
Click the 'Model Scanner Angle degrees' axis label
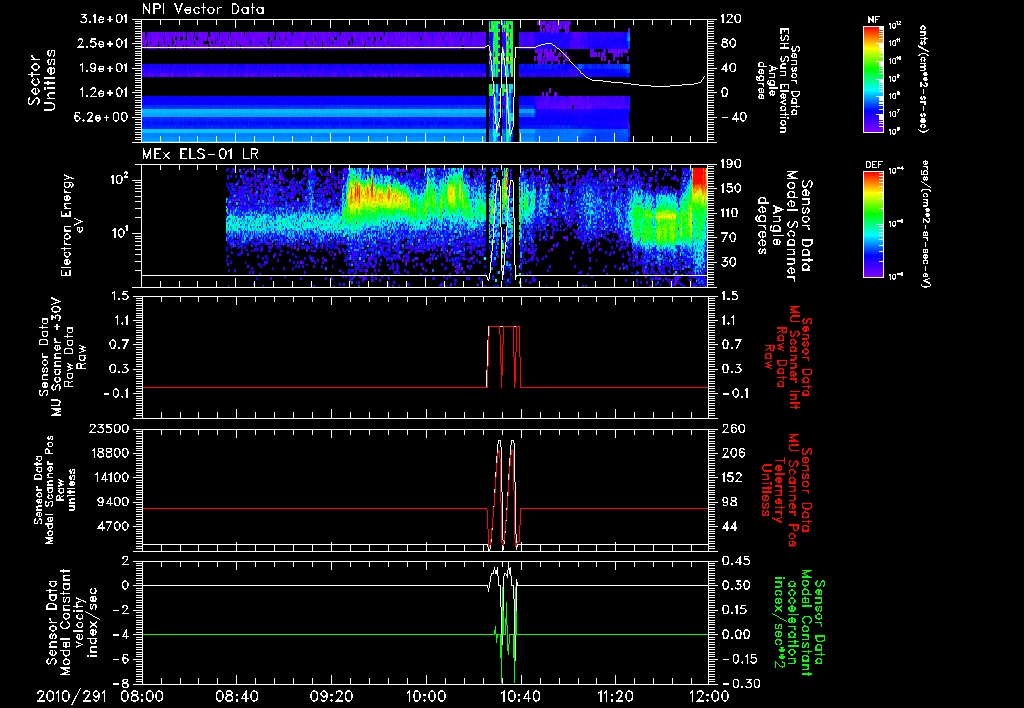[x=785, y=225]
